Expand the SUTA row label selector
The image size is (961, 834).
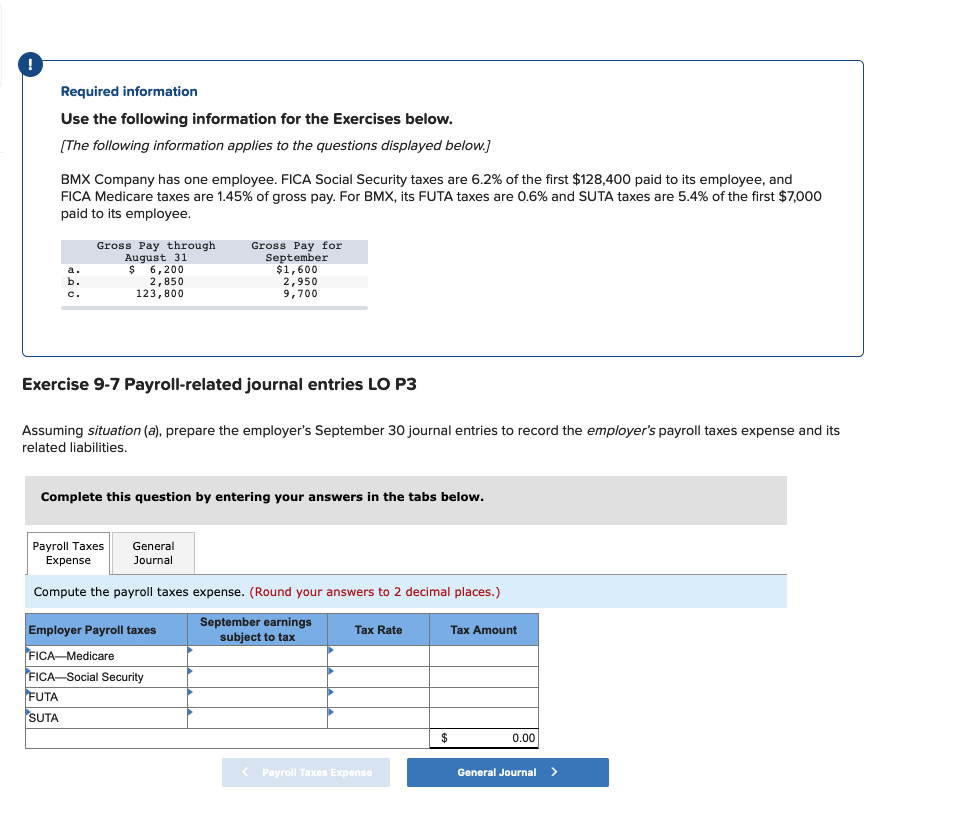[x=30, y=711]
